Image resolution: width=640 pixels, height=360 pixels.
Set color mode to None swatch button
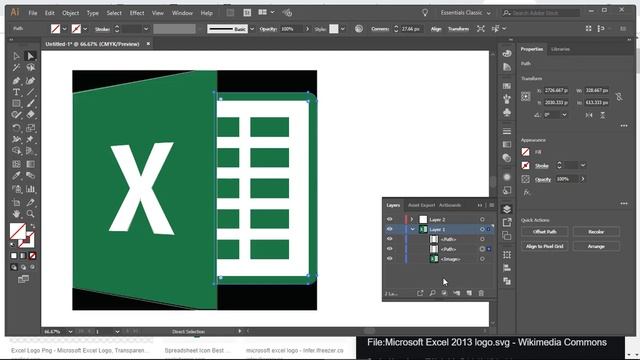click(x=32, y=256)
